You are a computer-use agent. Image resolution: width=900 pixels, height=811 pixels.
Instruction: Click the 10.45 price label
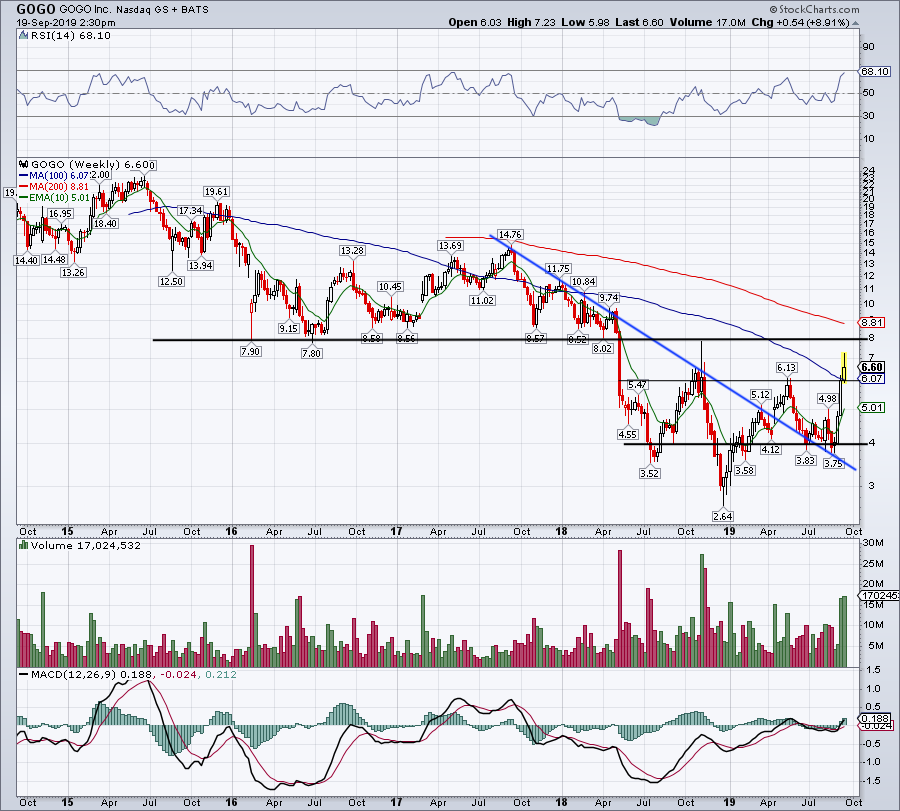pos(390,286)
